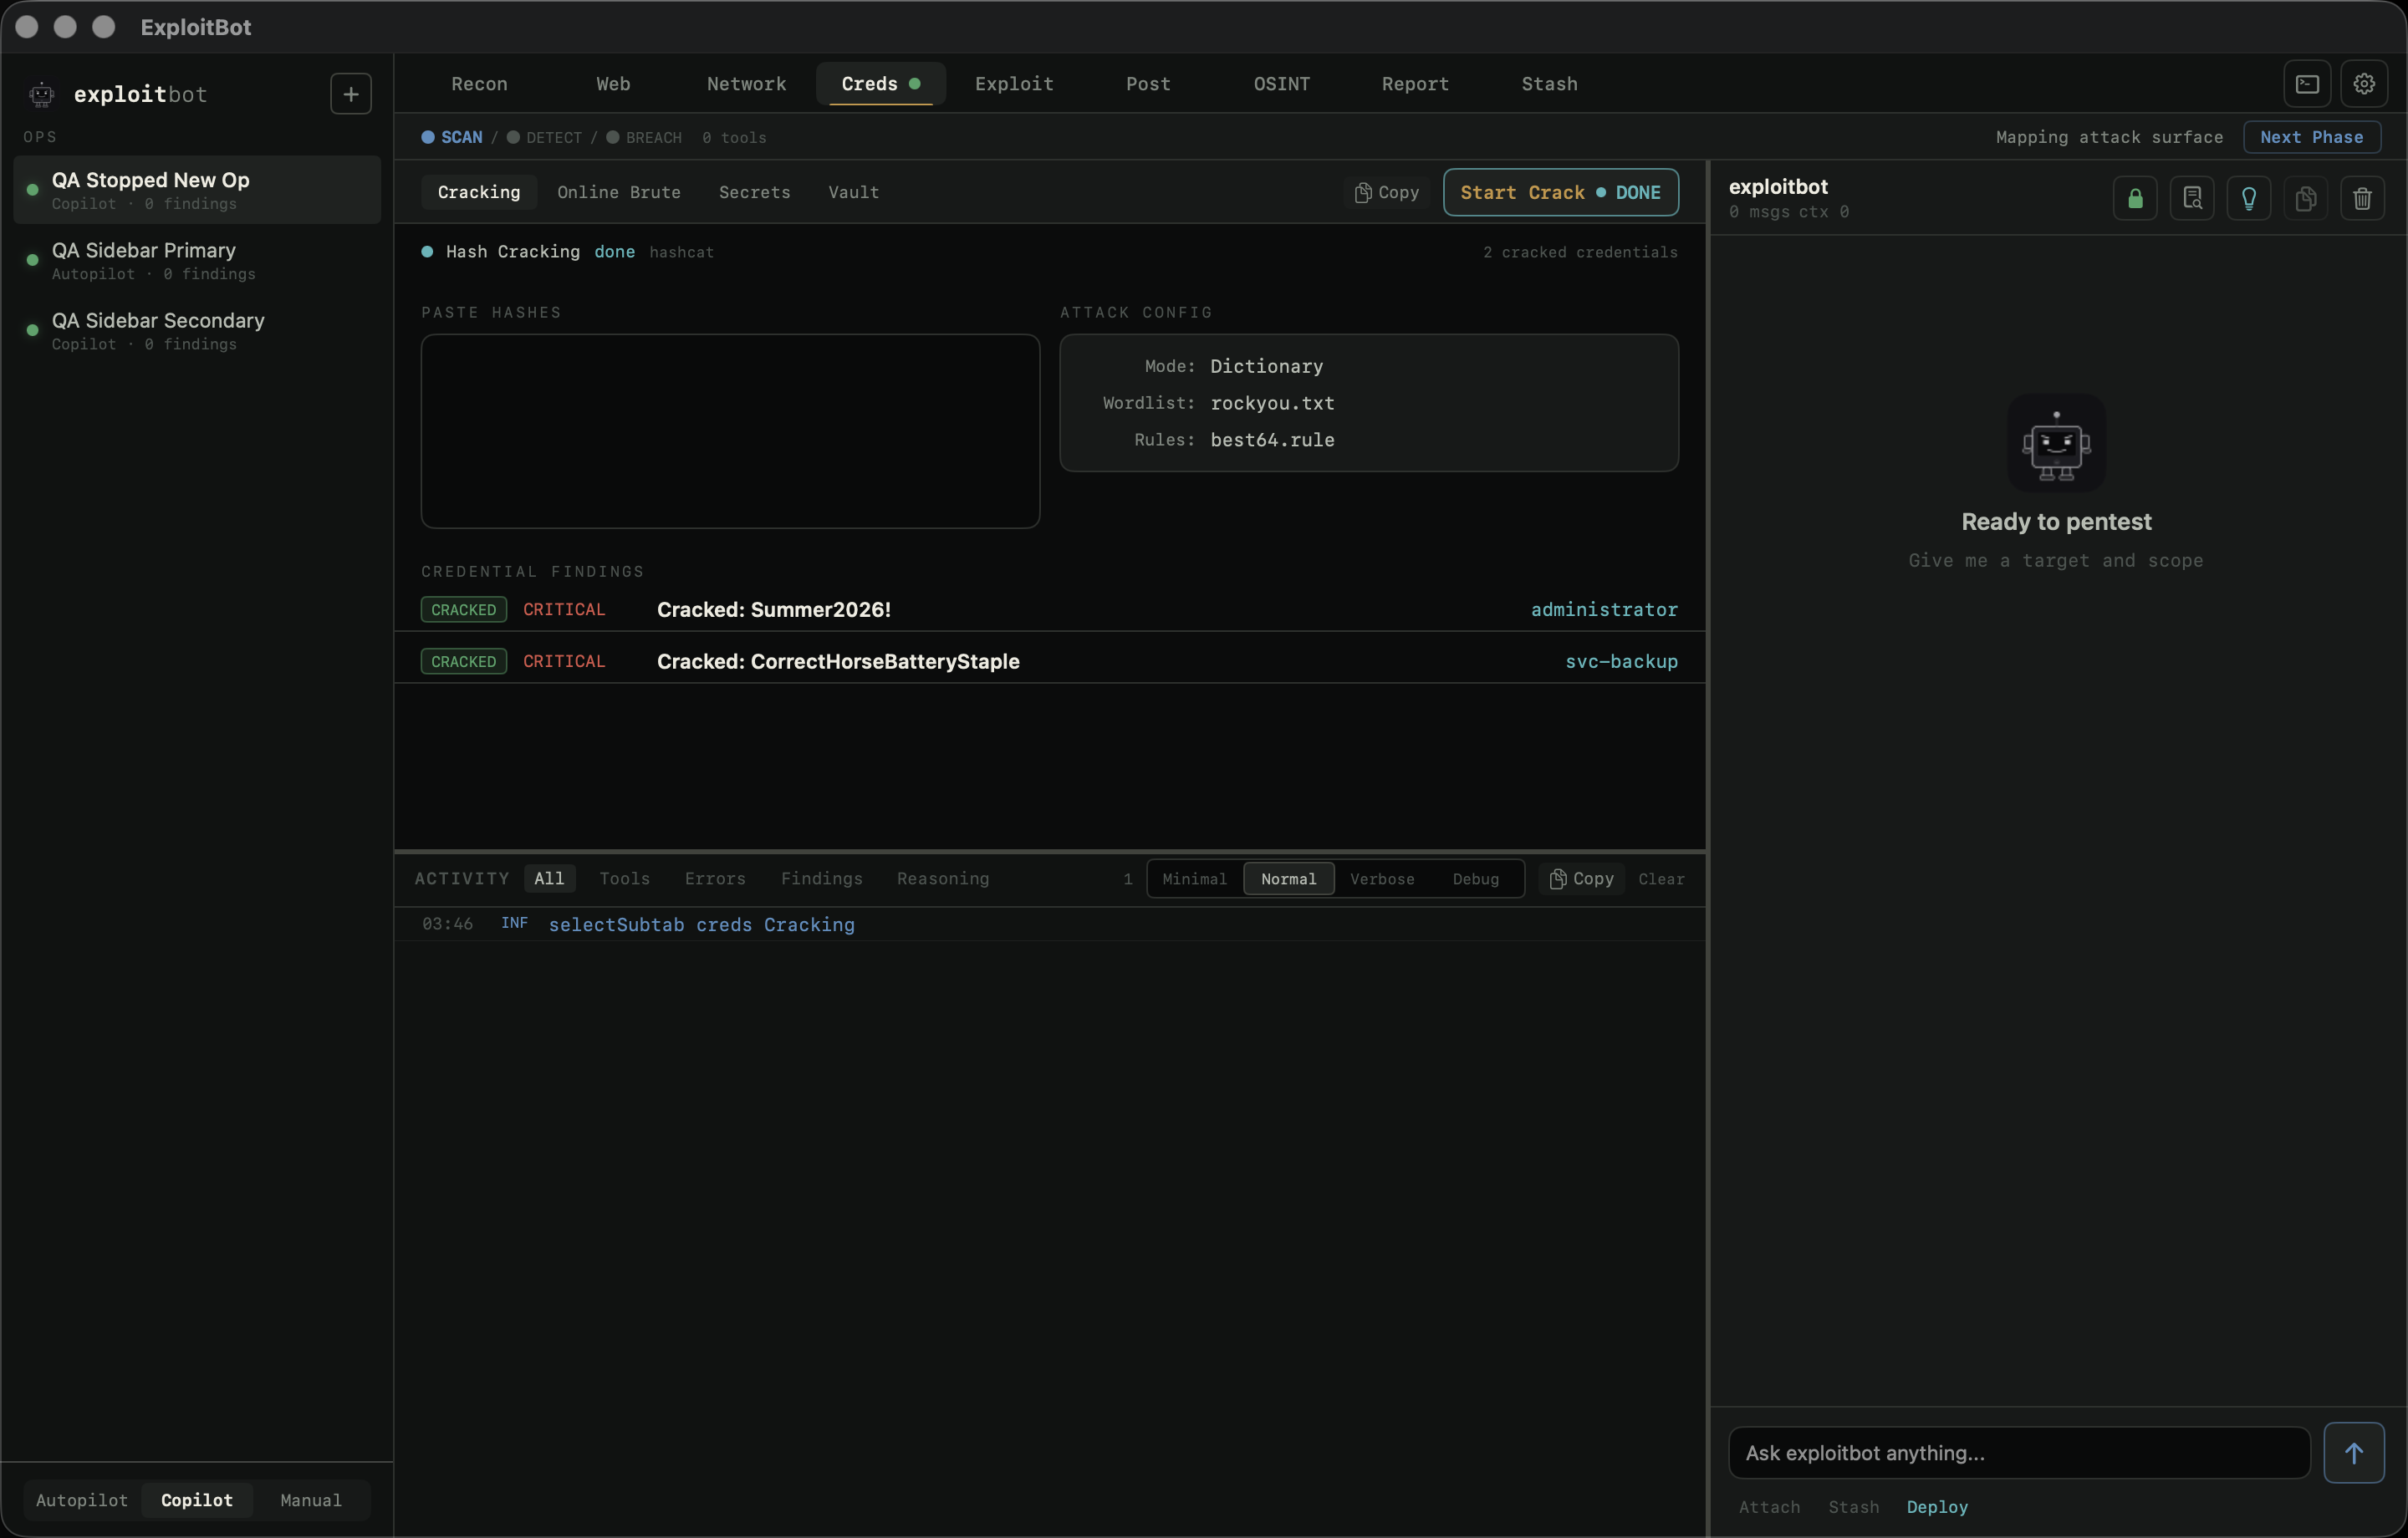
Task: Switch to the Secrets subtab
Action: pyautogui.click(x=755, y=192)
